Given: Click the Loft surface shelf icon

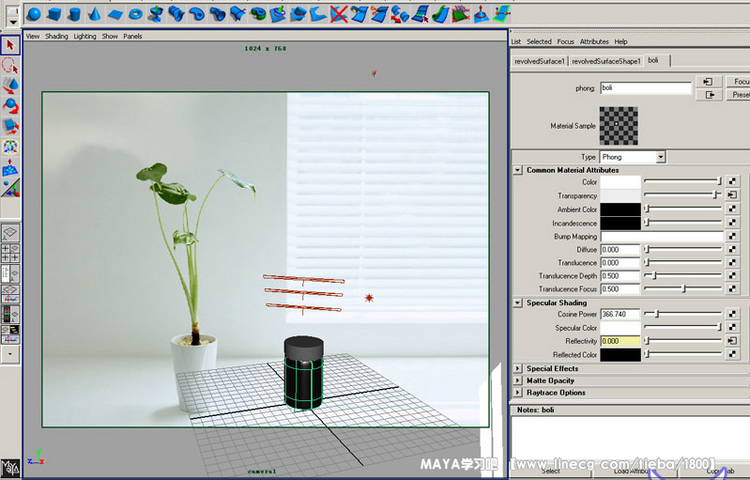Looking at the screenshot, I should 176,14.
